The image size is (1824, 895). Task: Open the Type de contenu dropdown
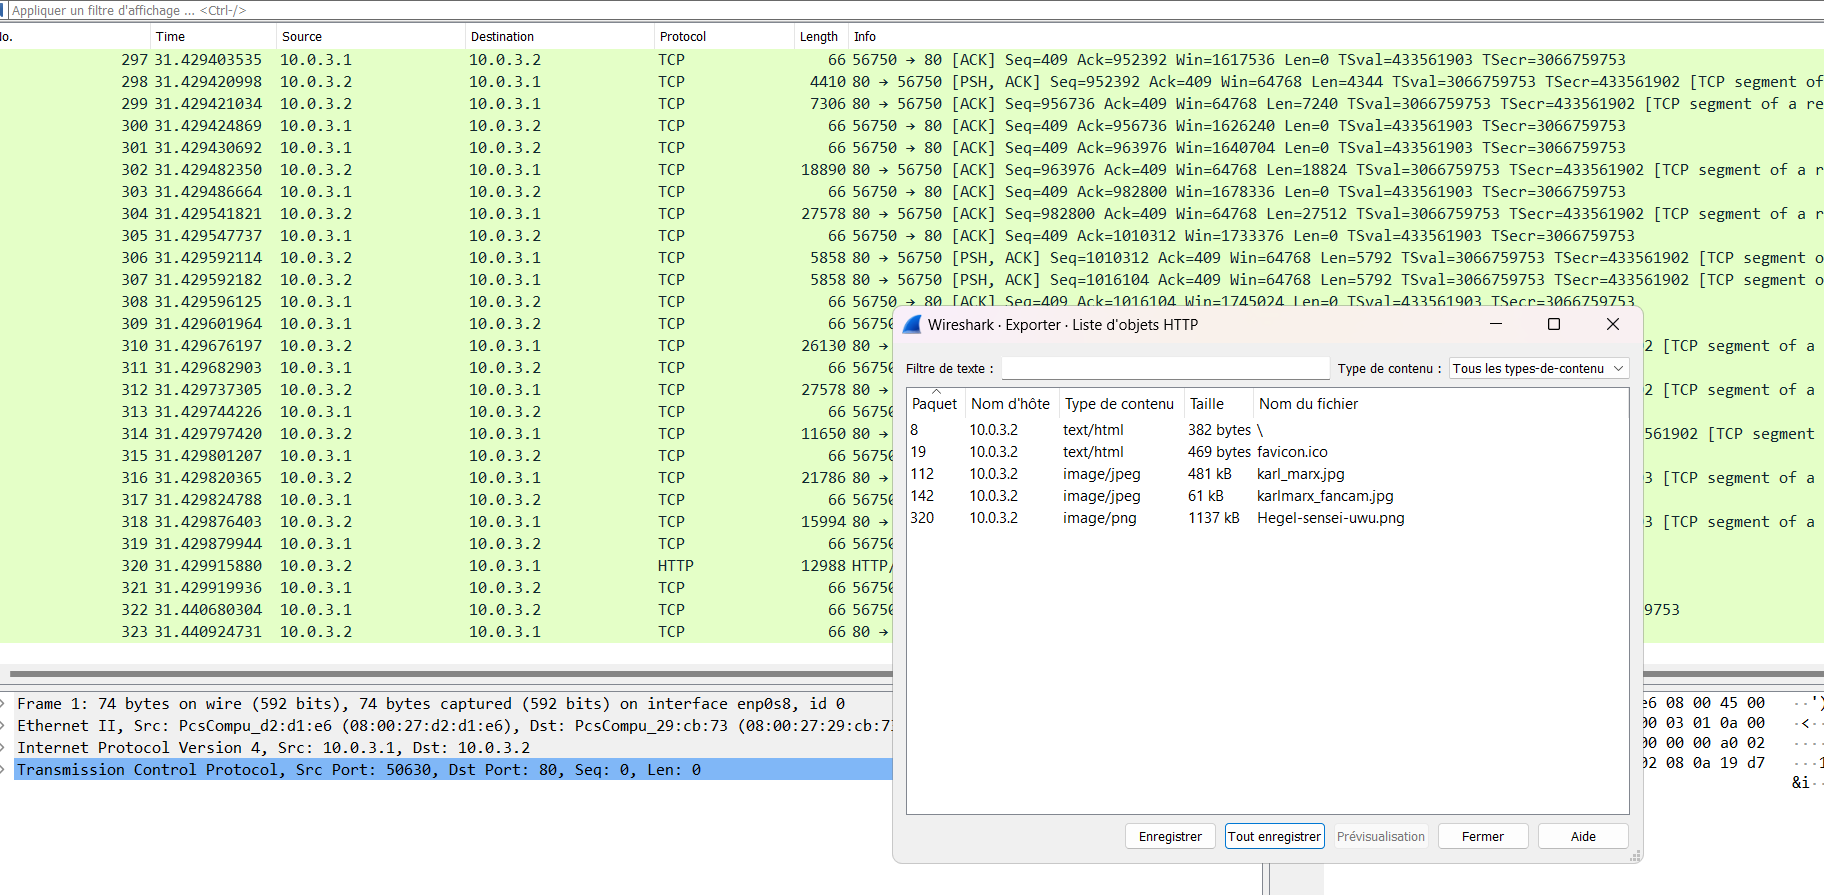(1538, 369)
